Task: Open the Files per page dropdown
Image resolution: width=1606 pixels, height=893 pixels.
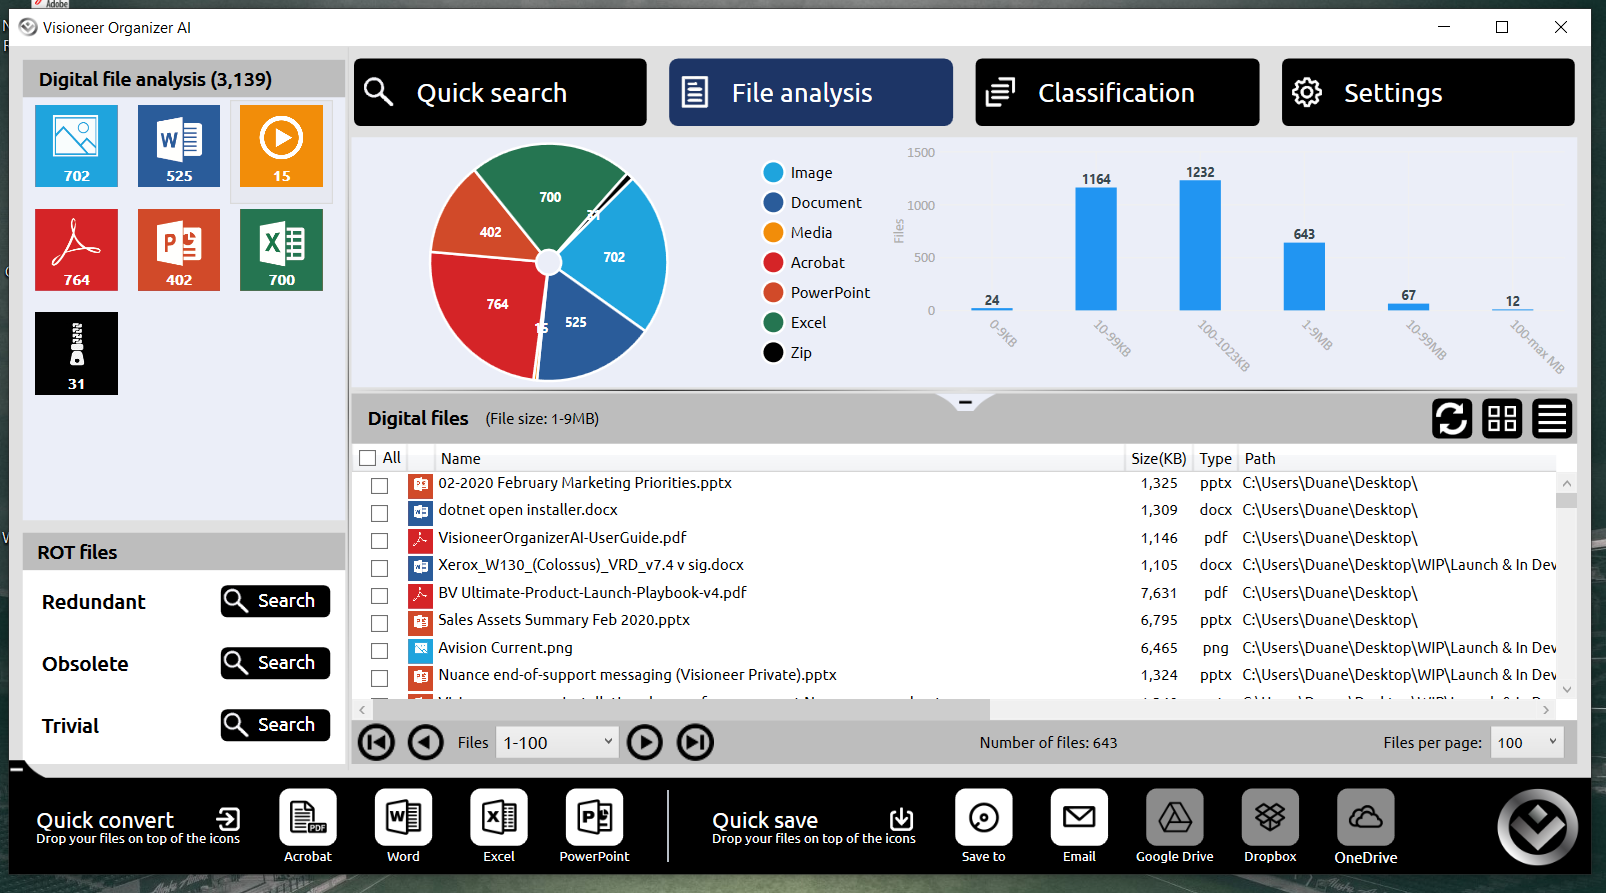Action: 1526,742
